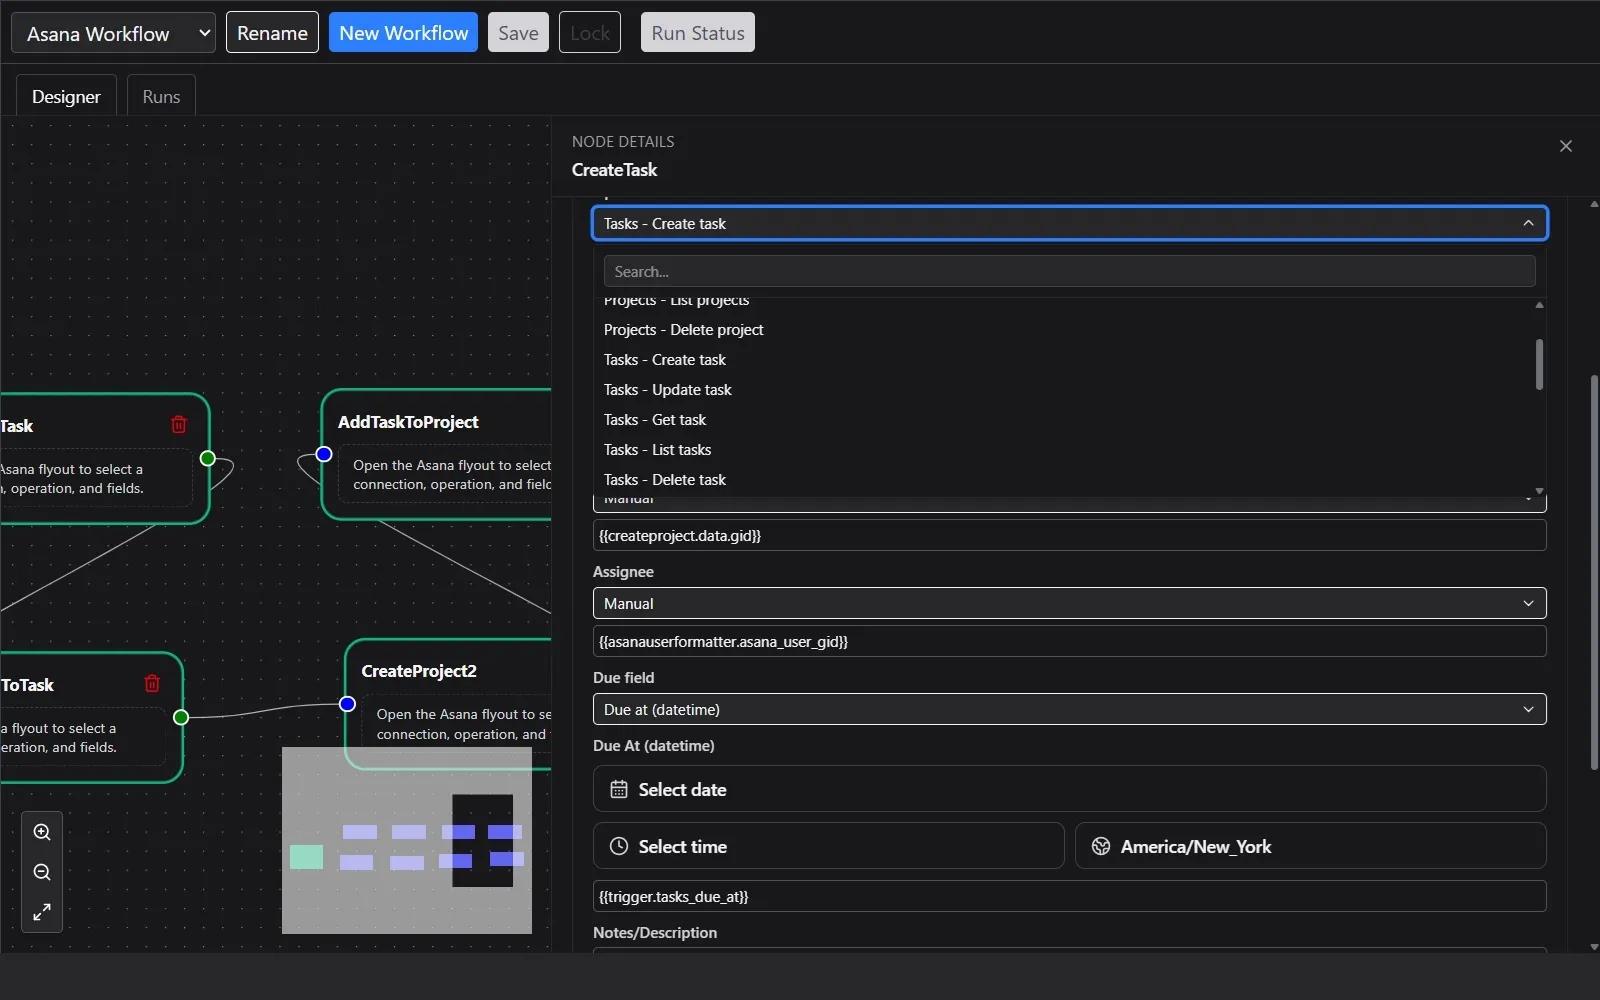Click the fit view expand icon
This screenshot has height=1000, width=1600.
tap(42, 912)
